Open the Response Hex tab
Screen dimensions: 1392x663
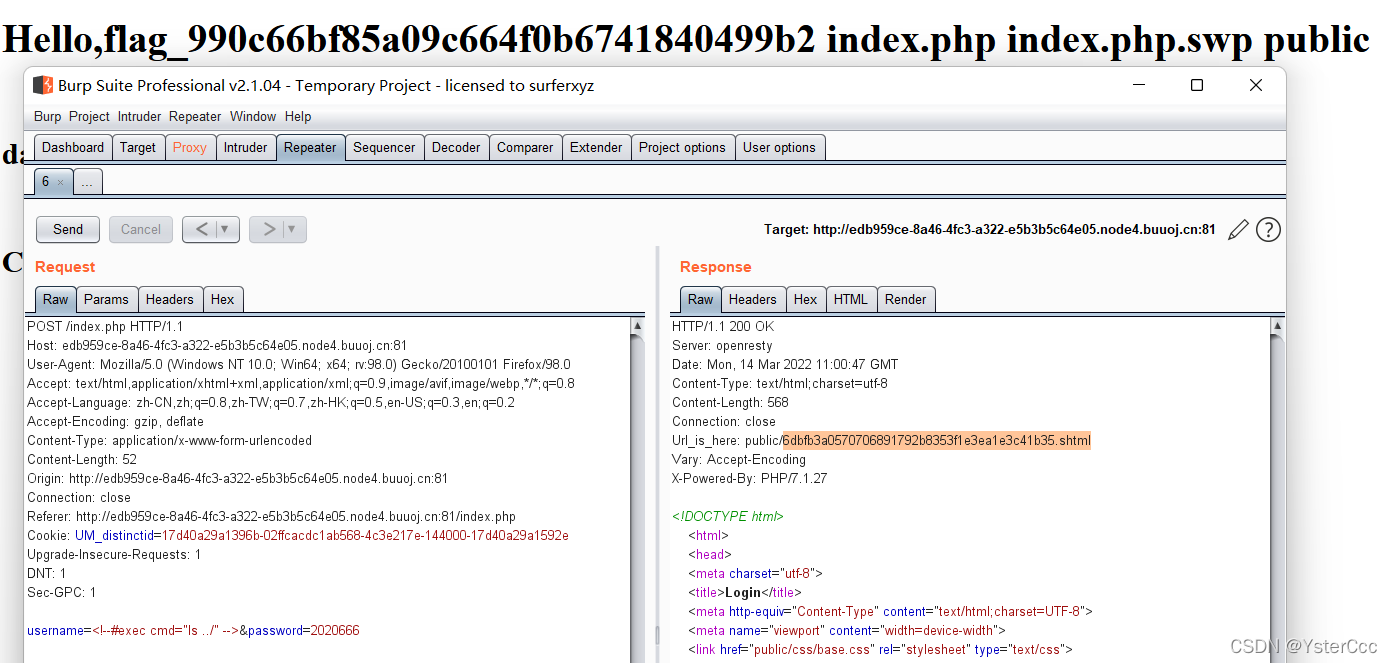[806, 299]
